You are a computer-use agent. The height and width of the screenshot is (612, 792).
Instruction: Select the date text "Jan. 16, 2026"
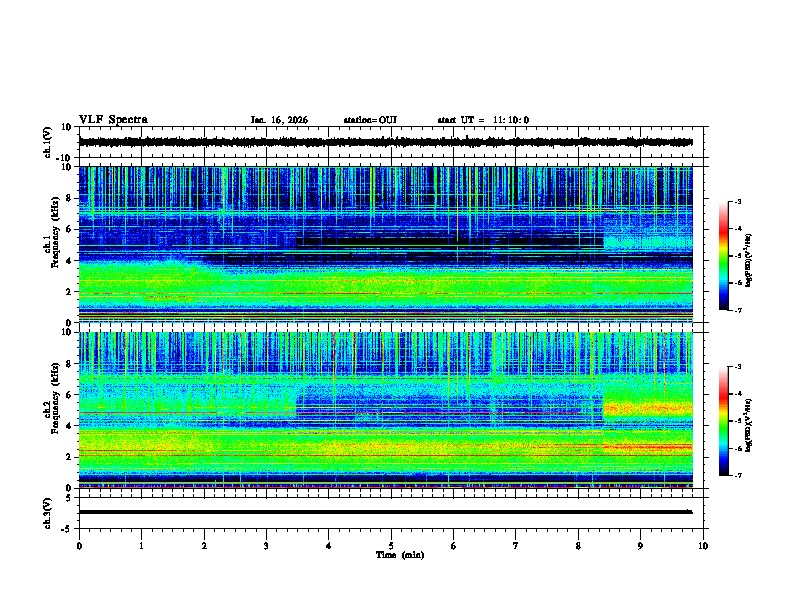pos(279,120)
